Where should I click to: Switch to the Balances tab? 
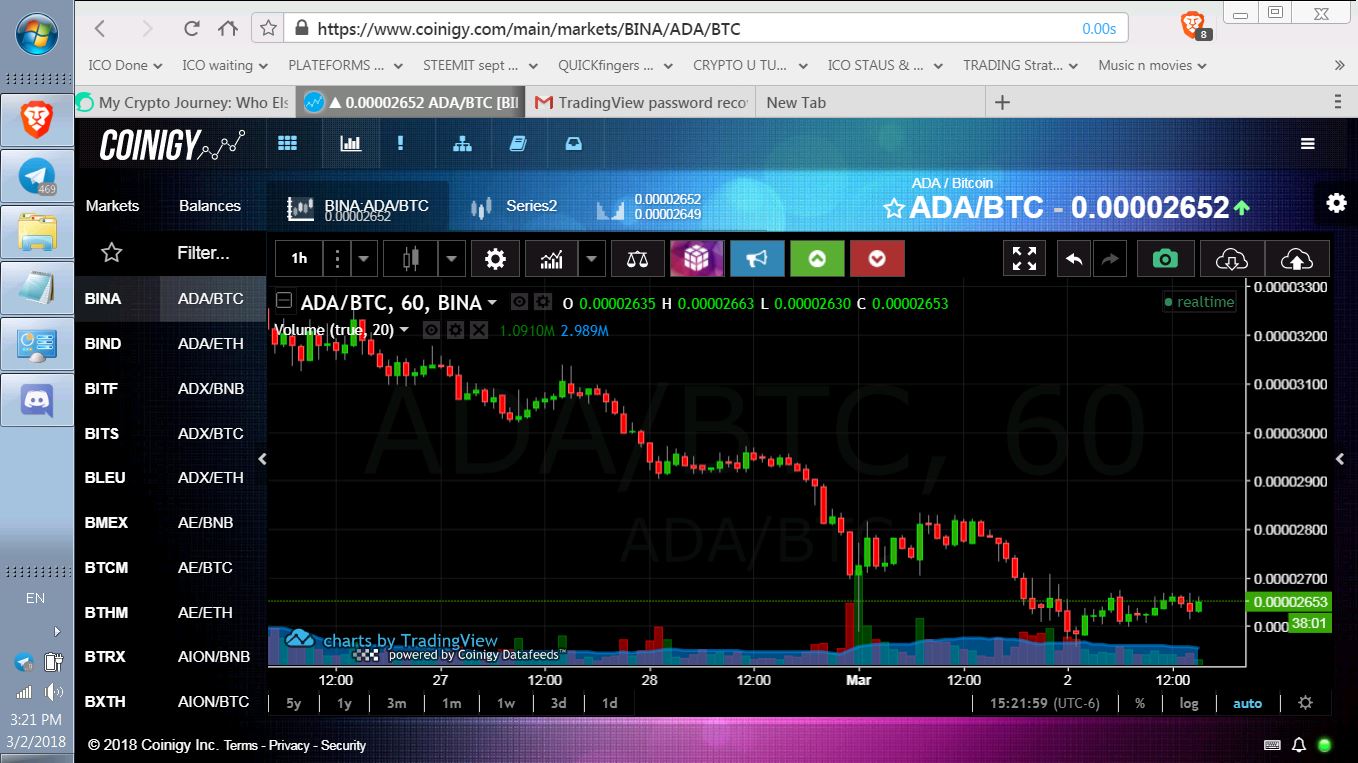click(x=210, y=205)
